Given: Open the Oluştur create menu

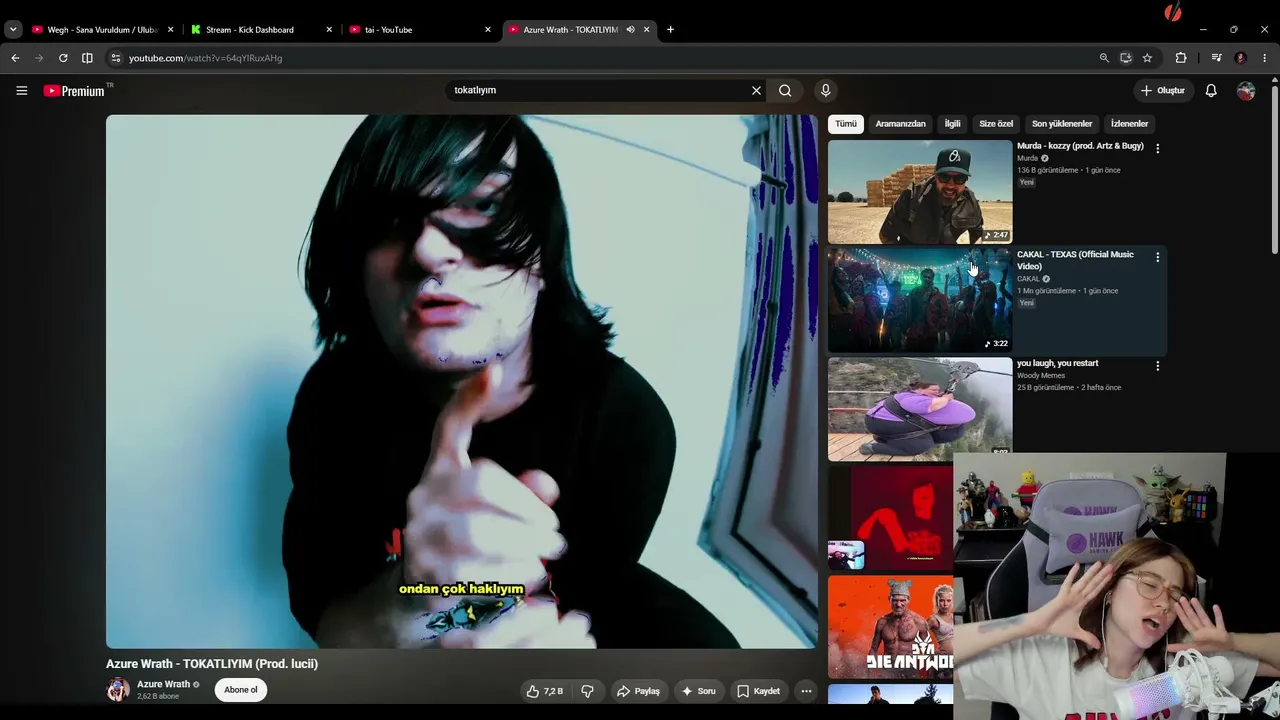Looking at the screenshot, I should 1163,90.
